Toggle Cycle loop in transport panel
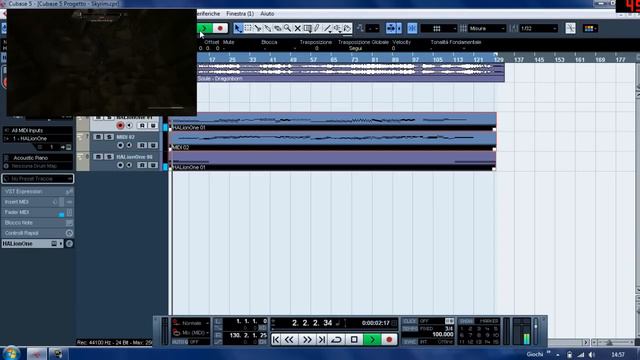 337,340
